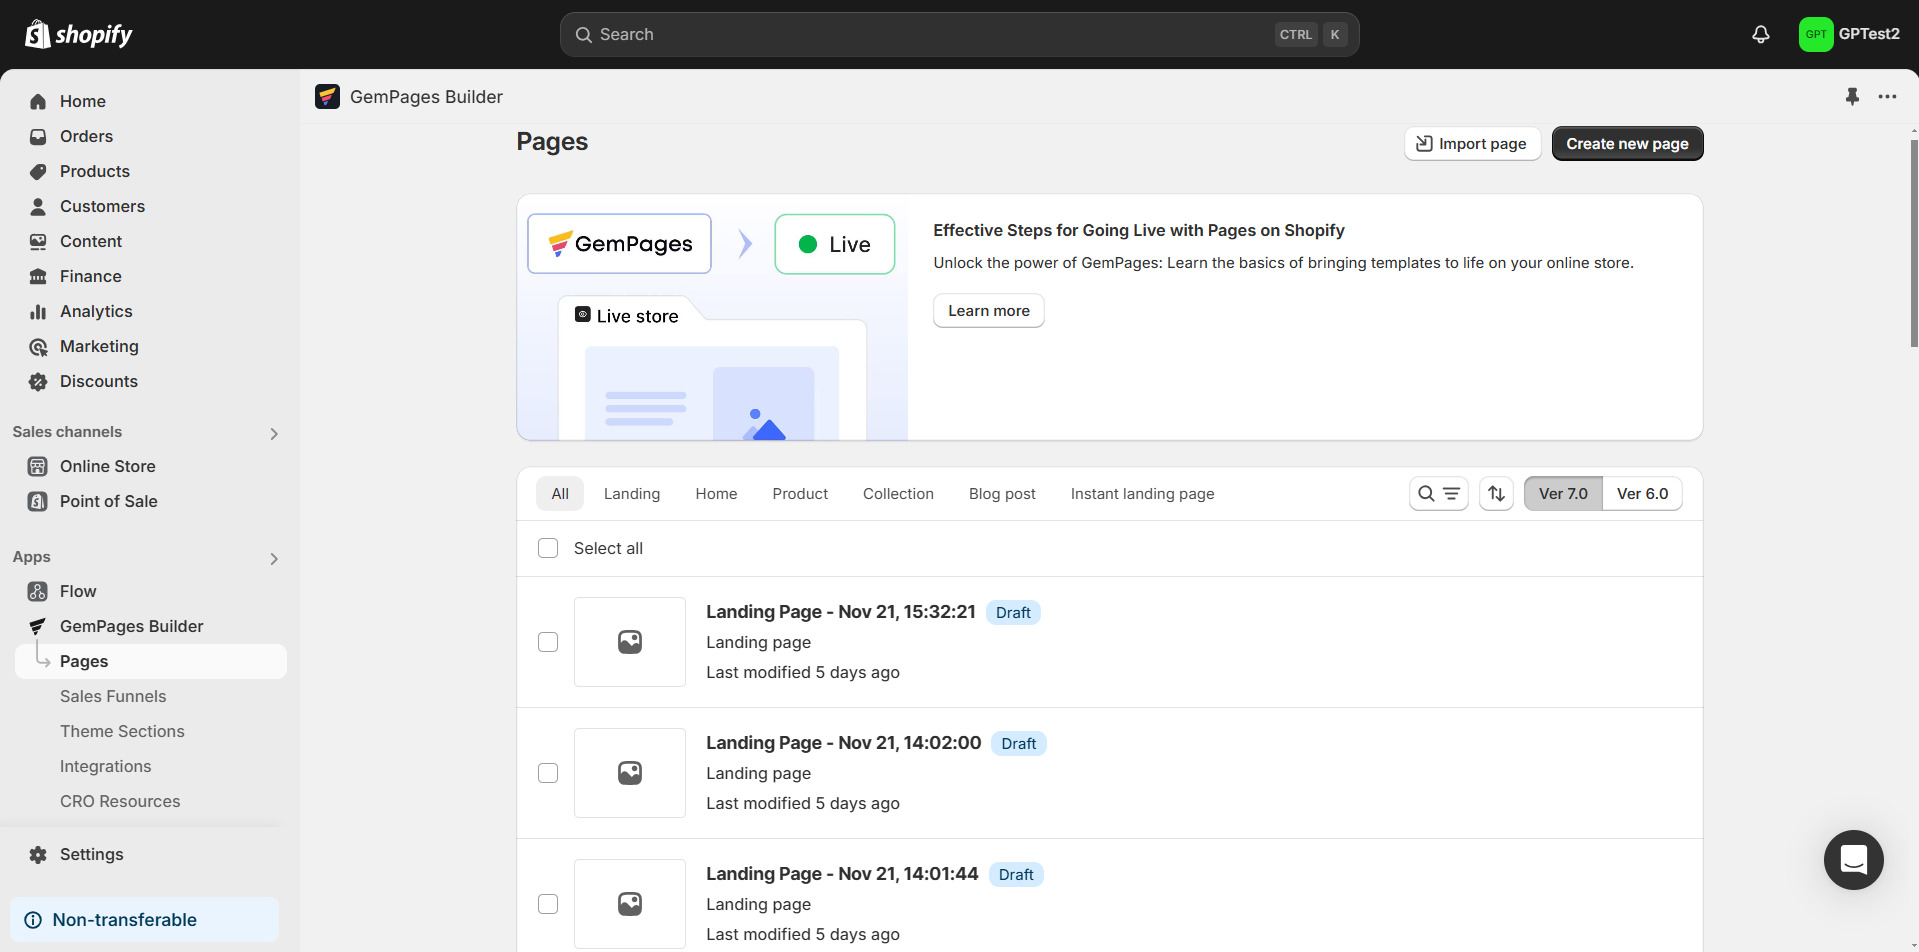Click the Create new page button

coord(1626,143)
